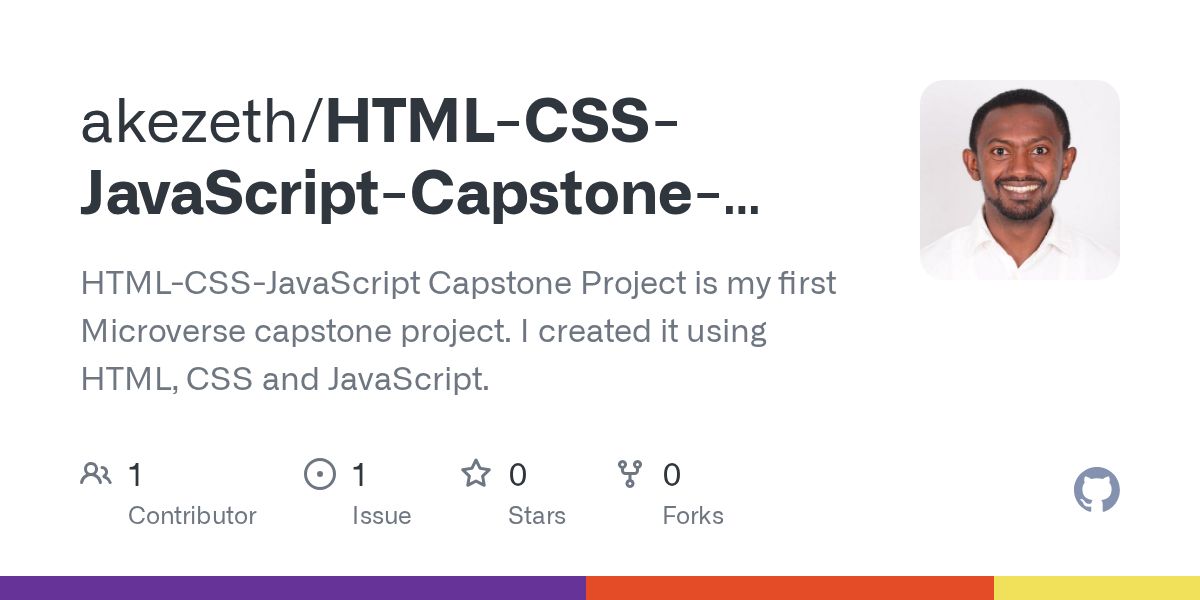The height and width of the screenshot is (600, 1200).
Task: Click the GitHub Octocat logo
Action: (x=1096, y=491)
